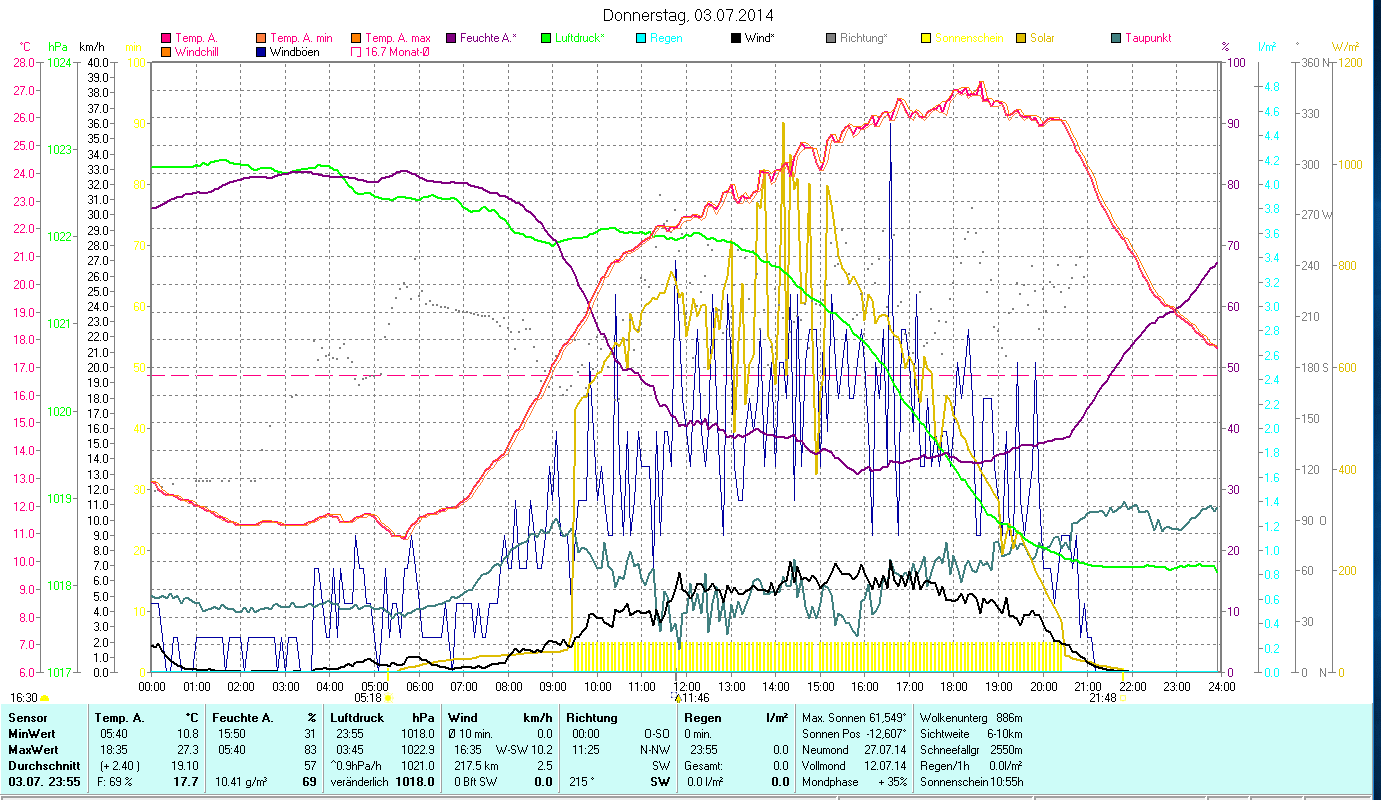Image resolution: width=1381 pixels, height=800 pixels.
Task: Click the yellow Sonnenschein legend swatch
Action: coord(925,38)
